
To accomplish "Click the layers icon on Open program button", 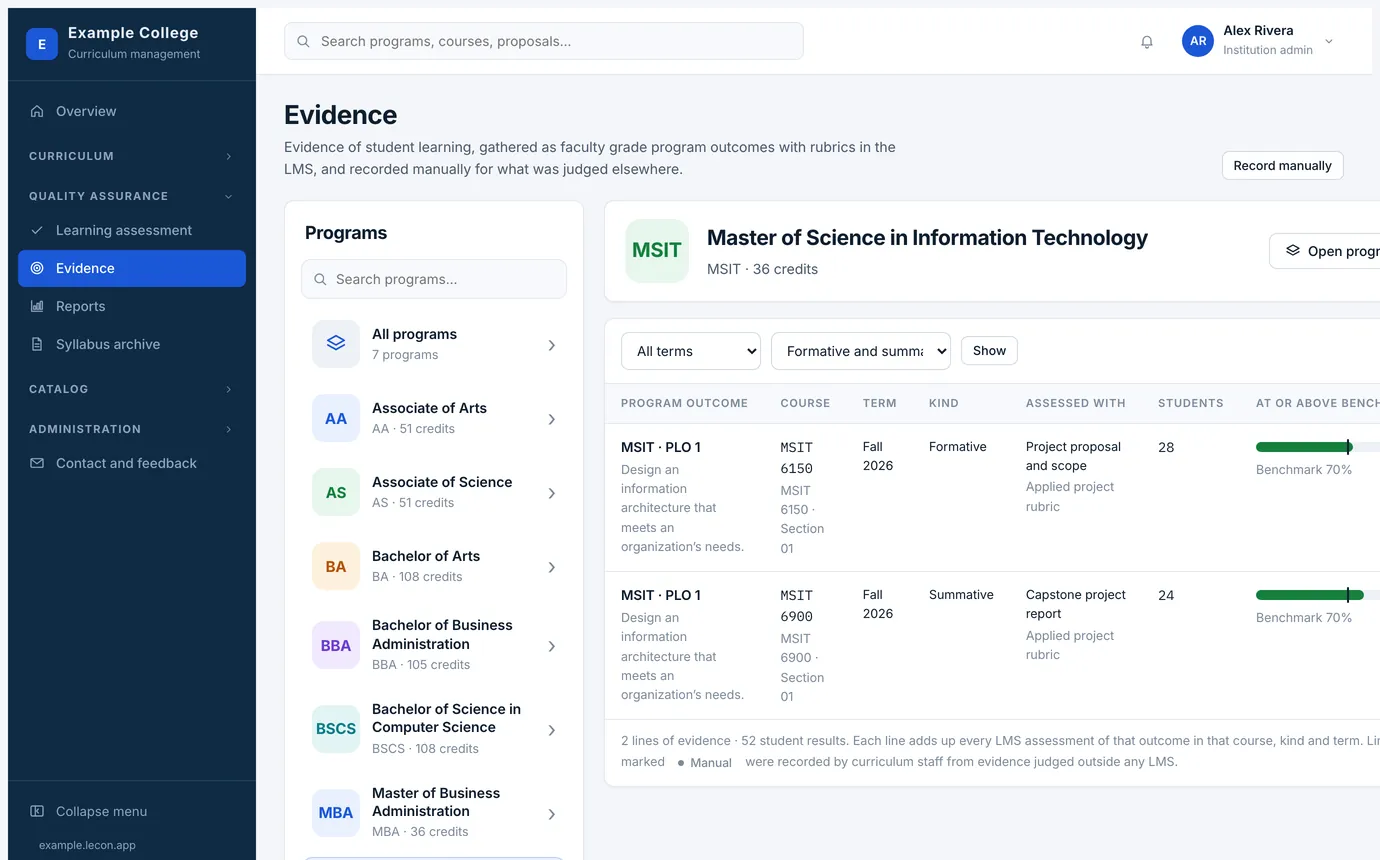I will pyautogui.click(x=1293, y=251).
